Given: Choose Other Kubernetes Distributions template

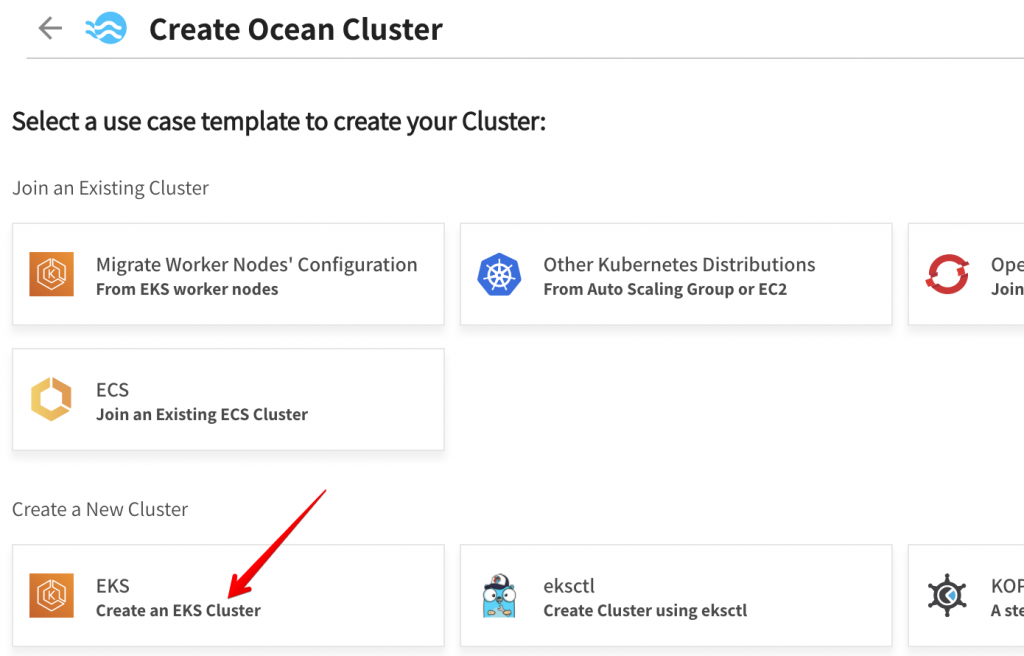Looking at the screenshot, I should (x=676, y=274).
